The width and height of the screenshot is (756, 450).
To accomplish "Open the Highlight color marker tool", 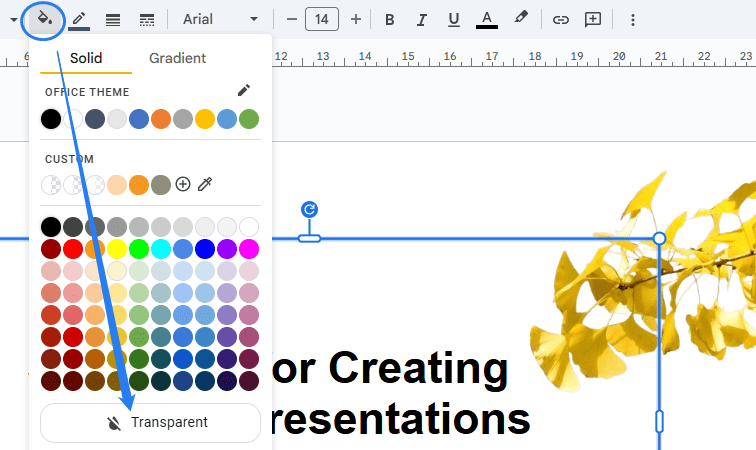I will [x=521, y=18].
